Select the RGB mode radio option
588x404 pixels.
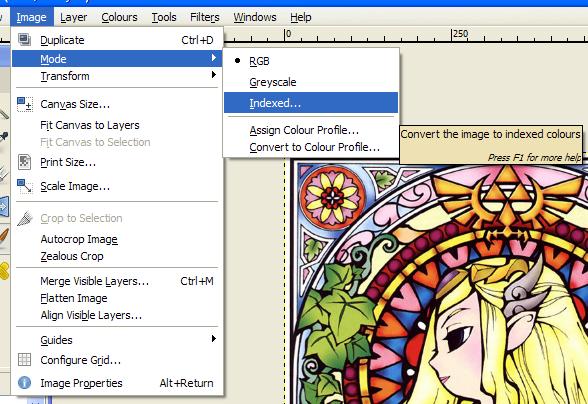tap(237, 60)
